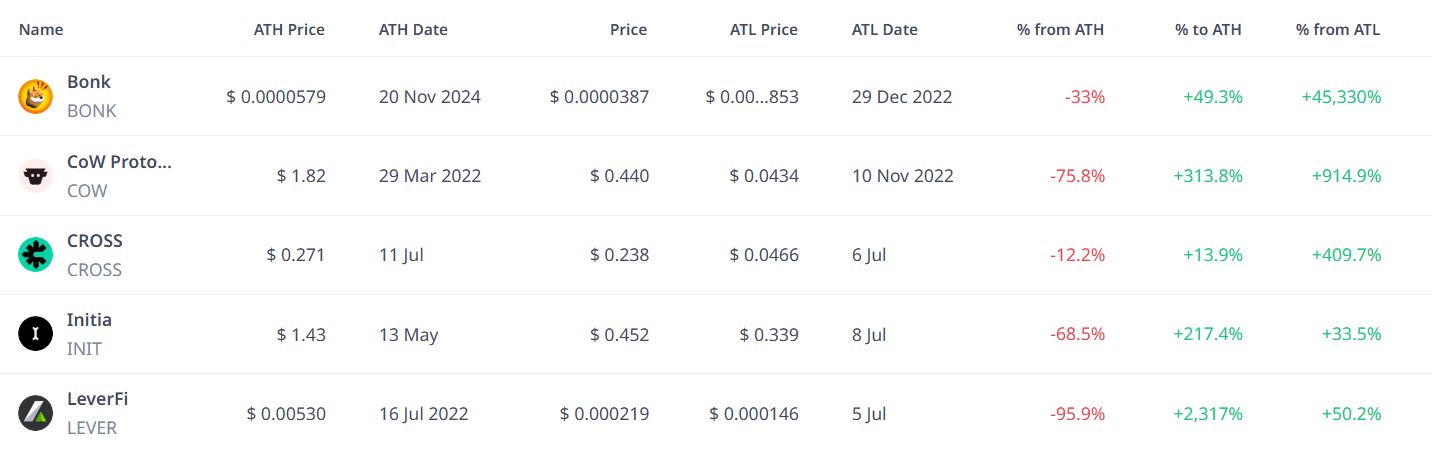This screenshot has height=451, width=1432.
Task: Sort by the Name column header
Action: pyautogui.click(x=41, y=30)
